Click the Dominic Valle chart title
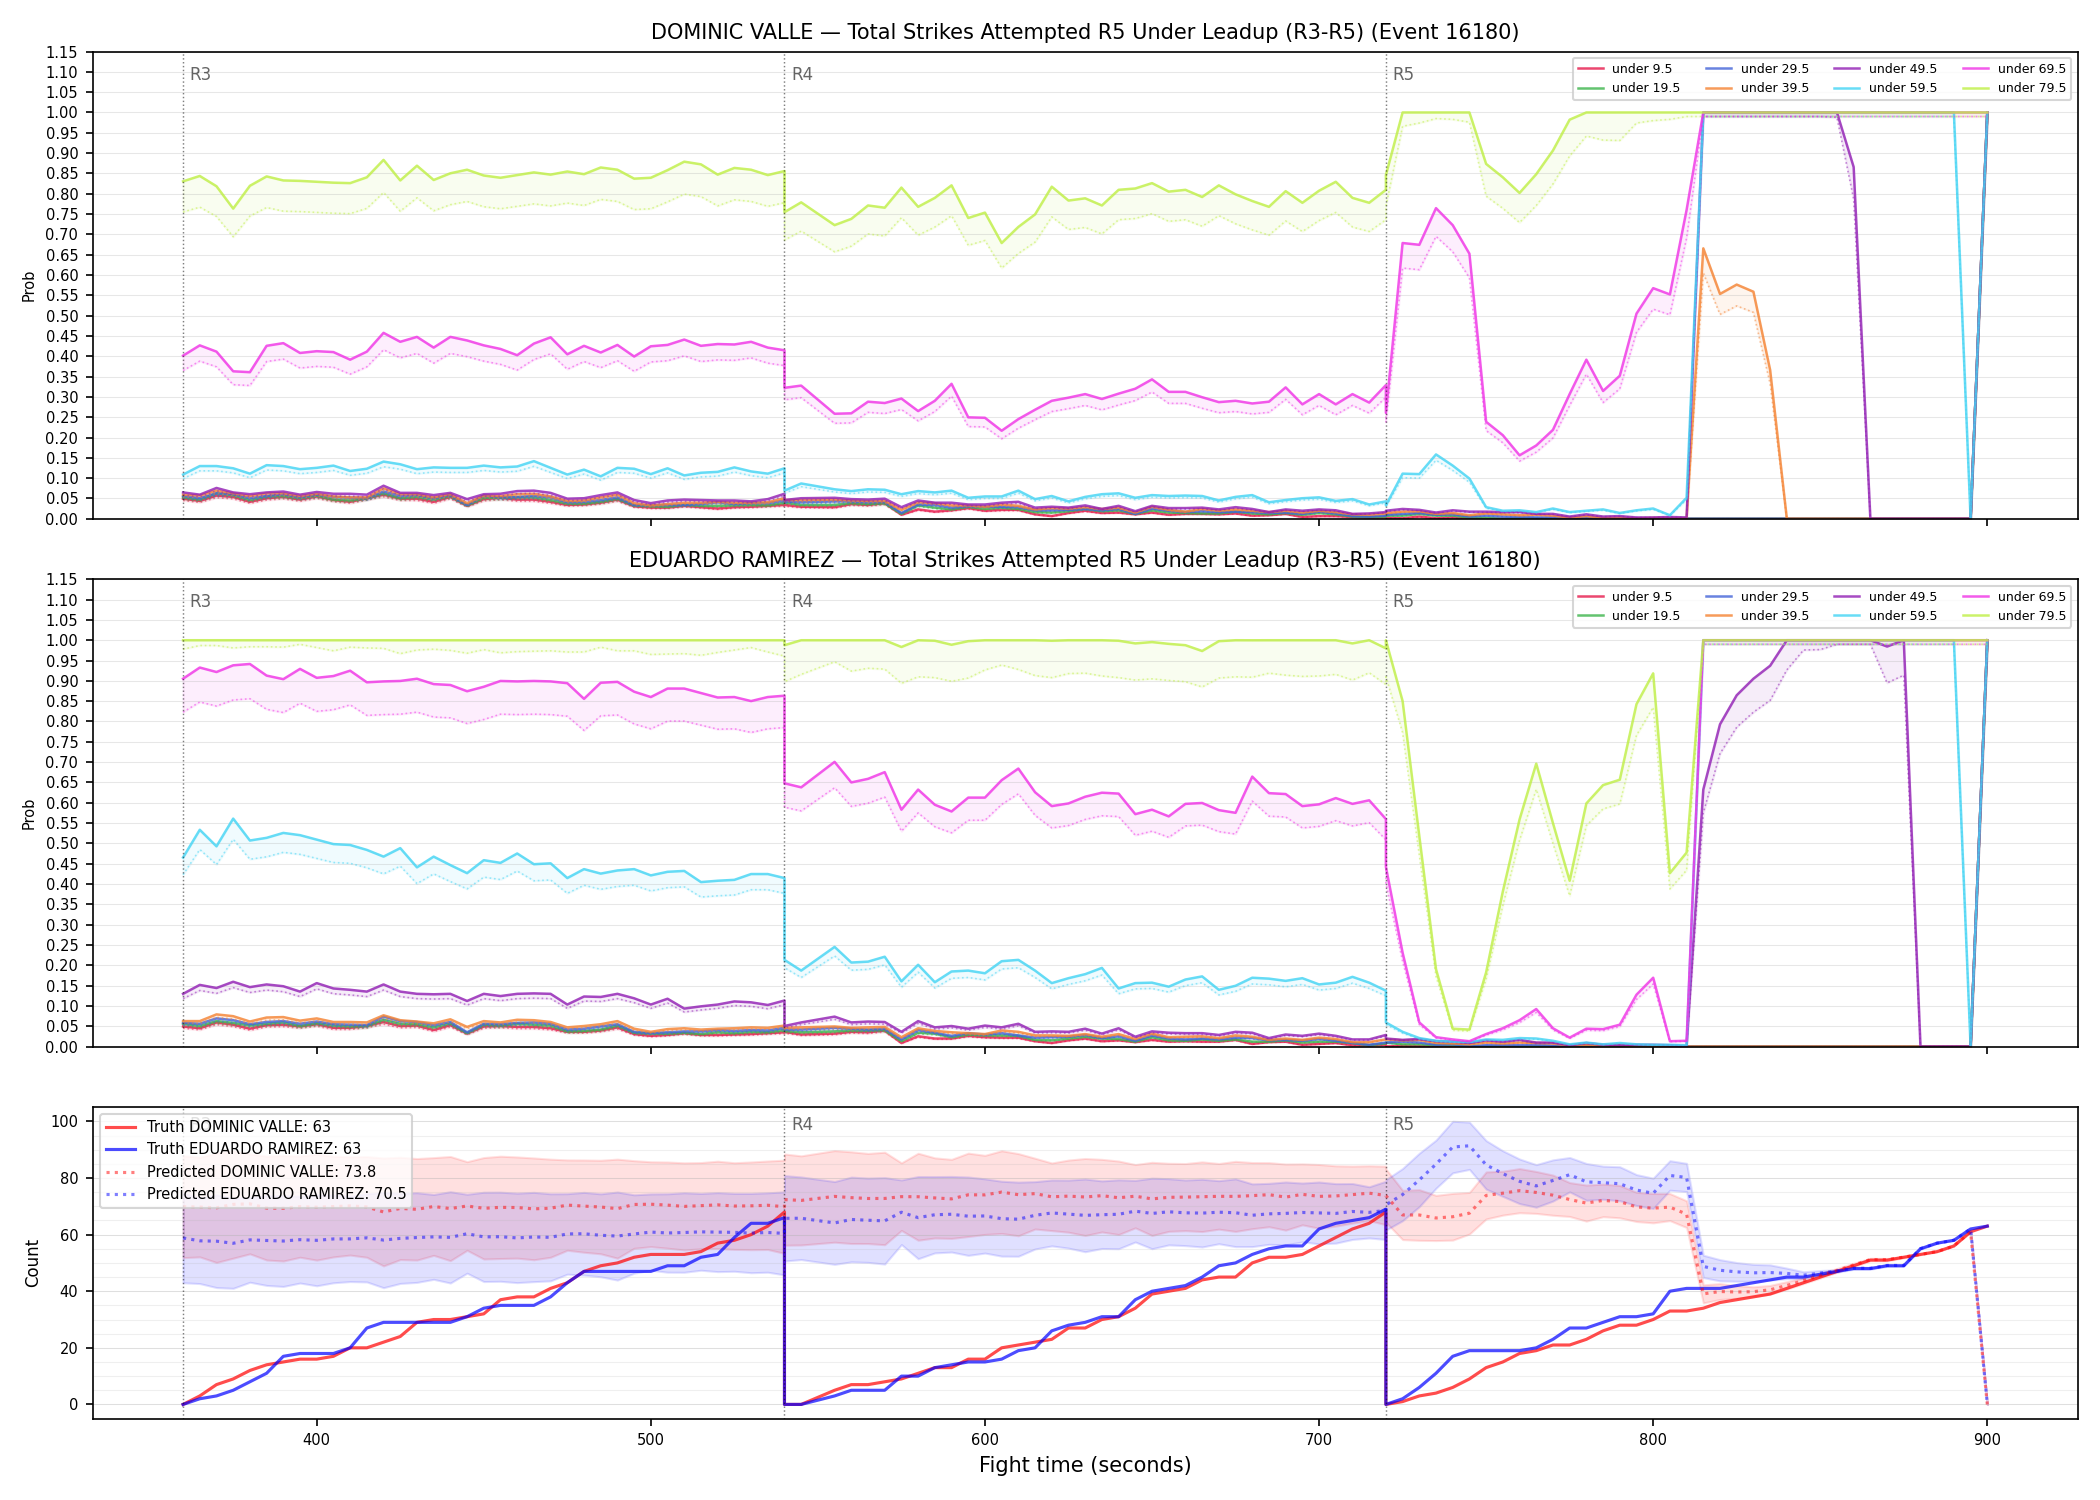The height and width of the screenshot is (1500, 2100). (x=1084, y=32)
